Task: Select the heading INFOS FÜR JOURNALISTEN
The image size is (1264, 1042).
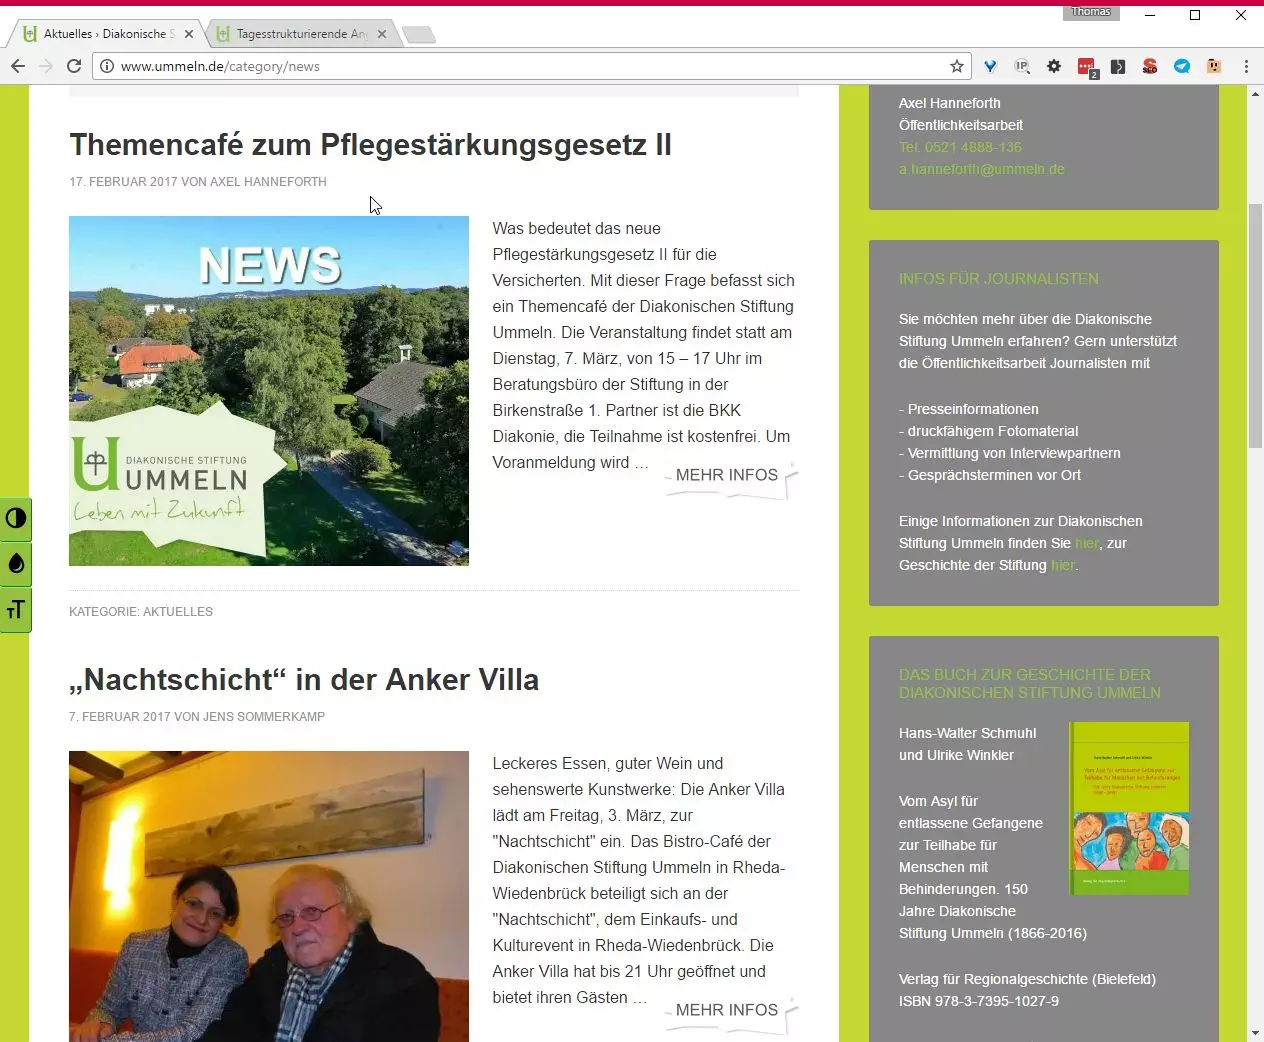Action: [x=999, y=279]
